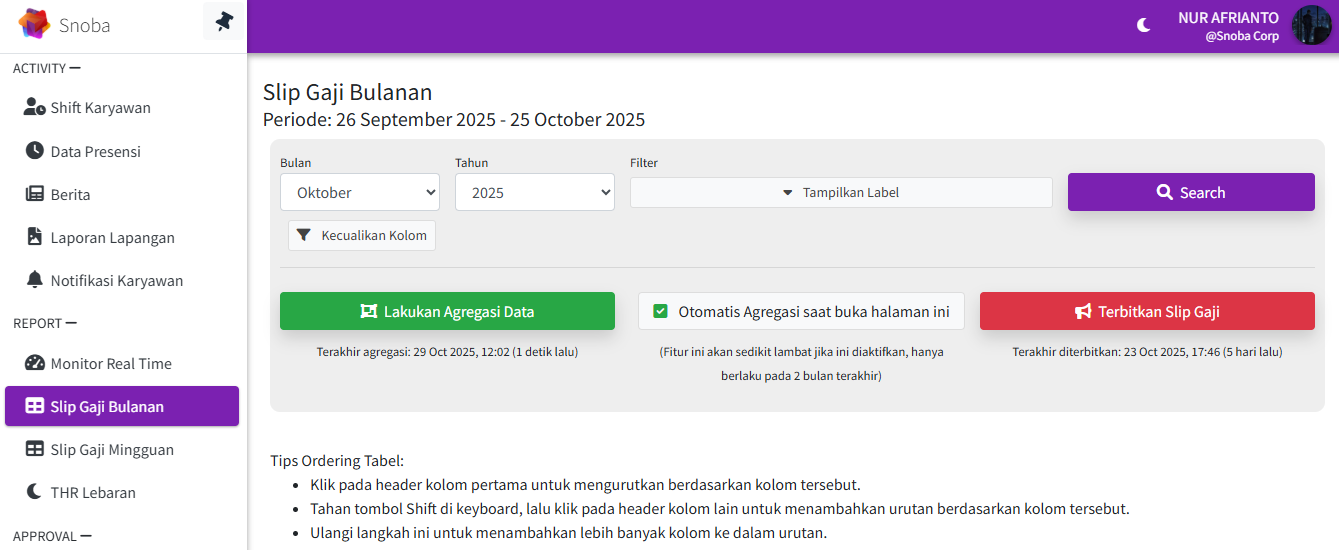This screenshot has height=550, width=1339.
Task: Click the Notifikasi Karyawan bell icon
Action: [x=35, y=280]
